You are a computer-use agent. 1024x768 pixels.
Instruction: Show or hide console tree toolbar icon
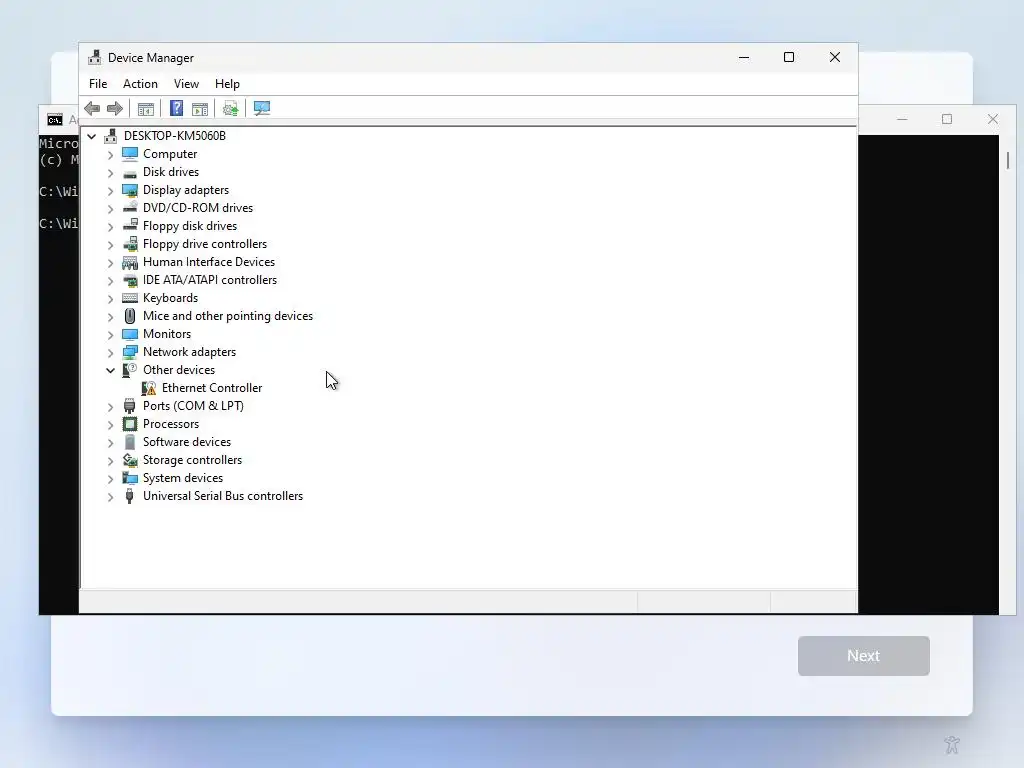(146, 108)
